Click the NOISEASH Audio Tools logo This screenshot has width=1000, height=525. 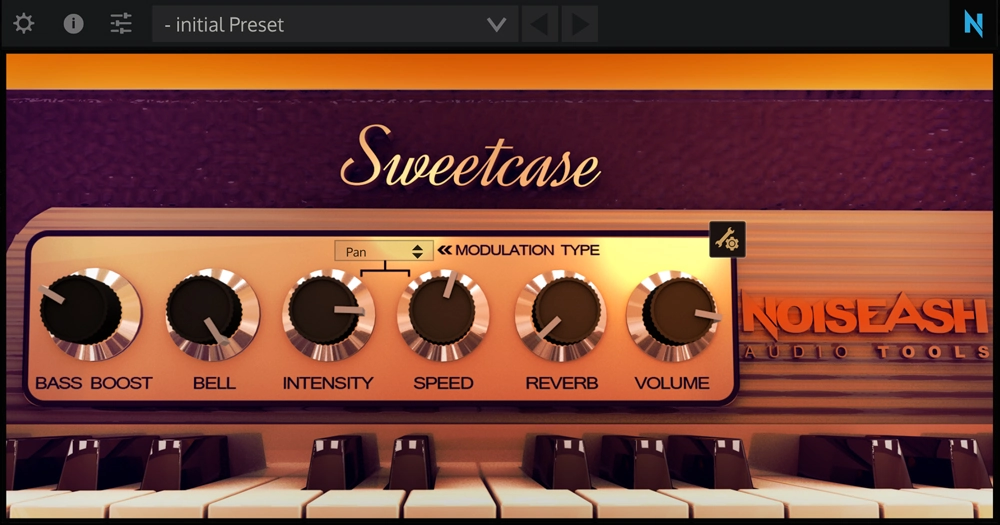click(867, 325)
